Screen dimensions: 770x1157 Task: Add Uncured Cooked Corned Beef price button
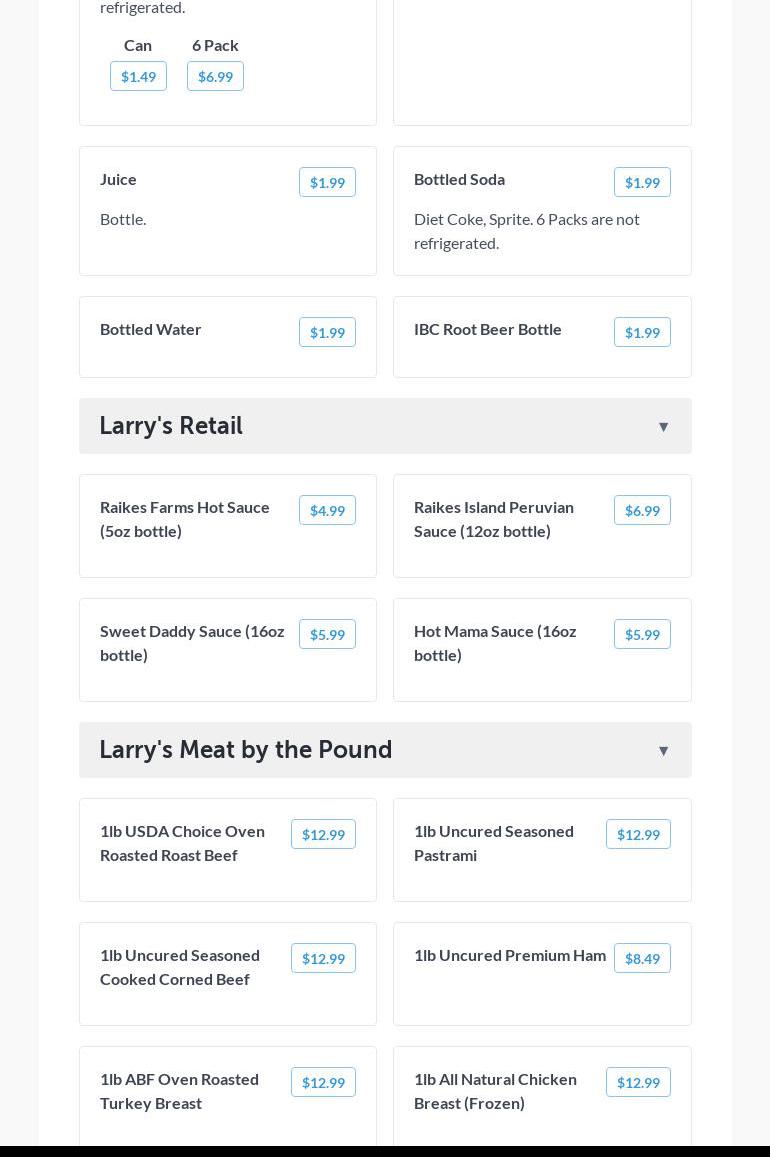[x=323, y=959]
